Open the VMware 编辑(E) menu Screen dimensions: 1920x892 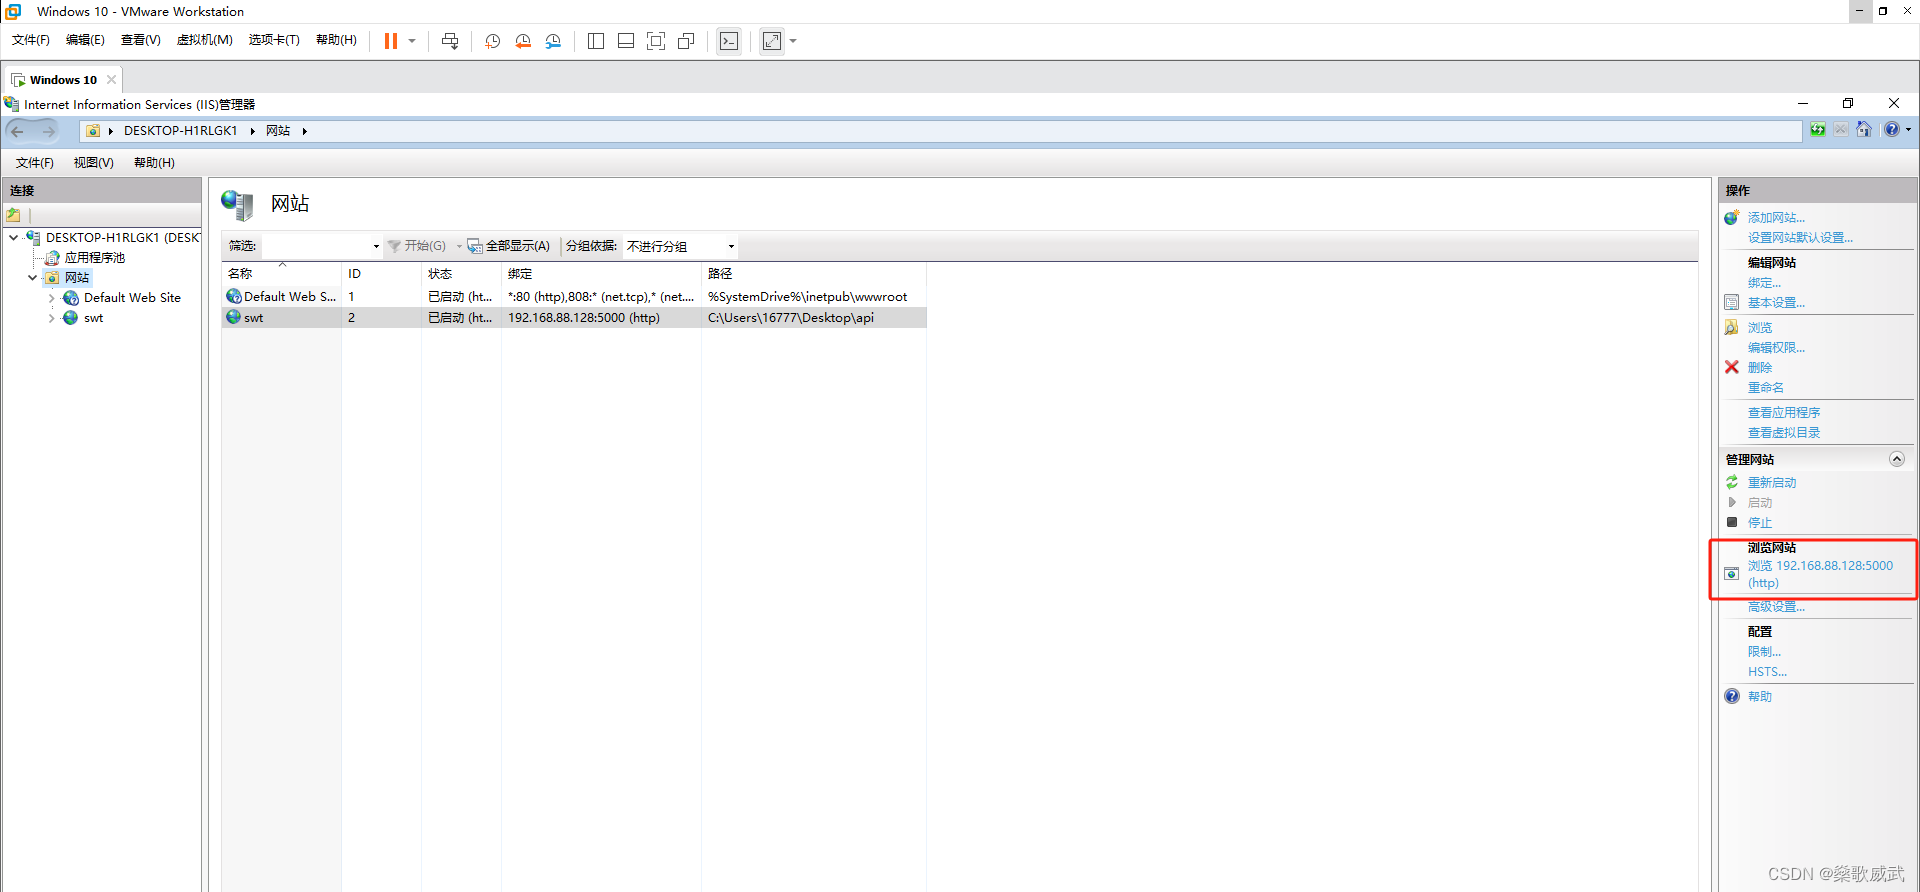[85, 40]
